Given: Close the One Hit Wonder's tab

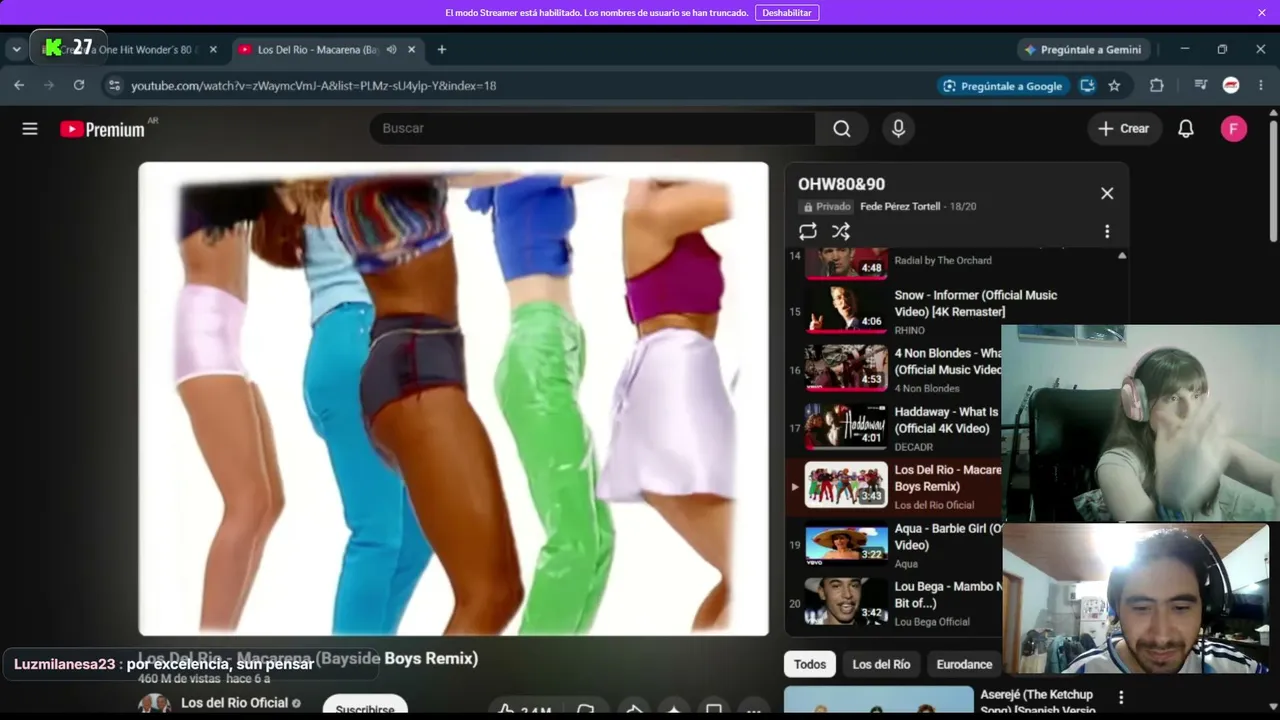Looking at the screenshot, I should (213, 49).
